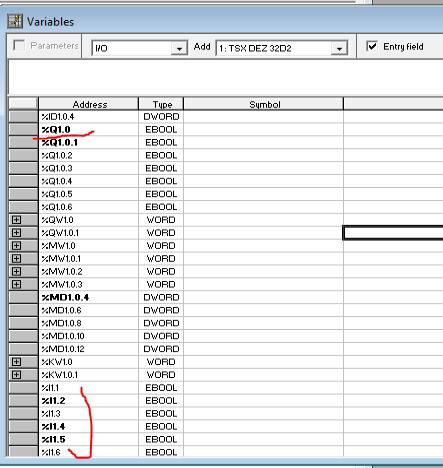This screenshot has width=443, height=468.
Task: Expand the %KW1.0.1 word row
Action: (x=16, y=375)
